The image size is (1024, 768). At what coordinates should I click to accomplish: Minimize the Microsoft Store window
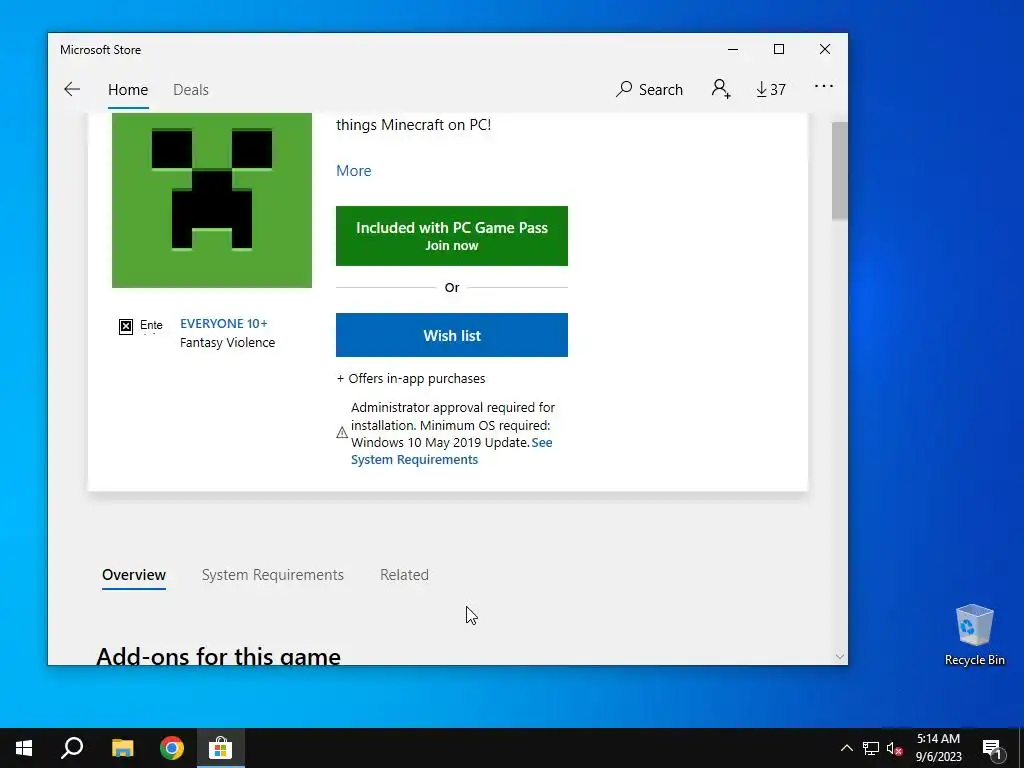(733, 50)
